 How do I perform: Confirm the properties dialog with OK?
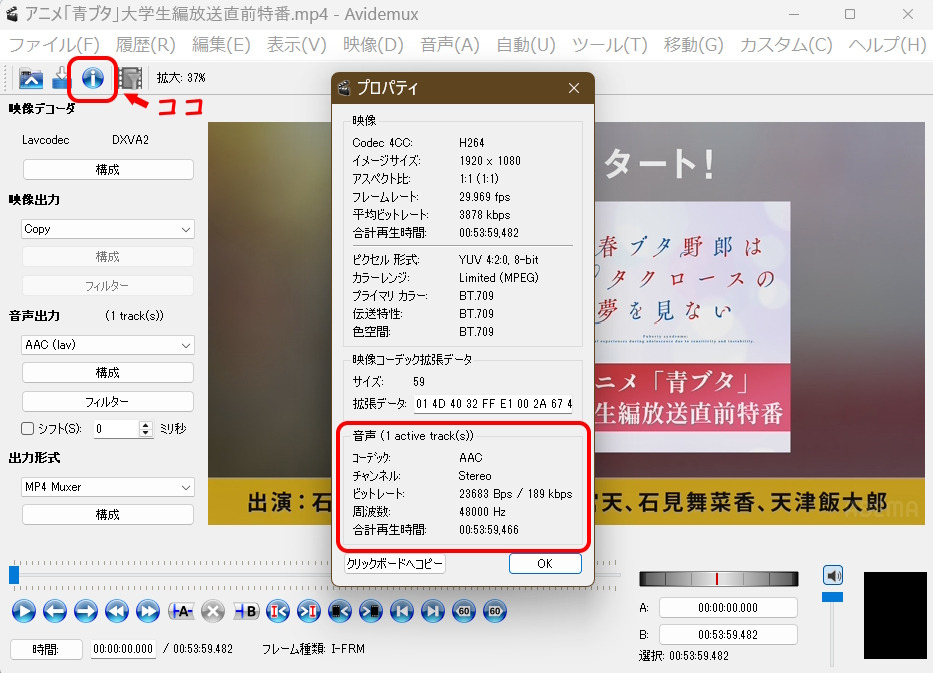pos(545,564)
